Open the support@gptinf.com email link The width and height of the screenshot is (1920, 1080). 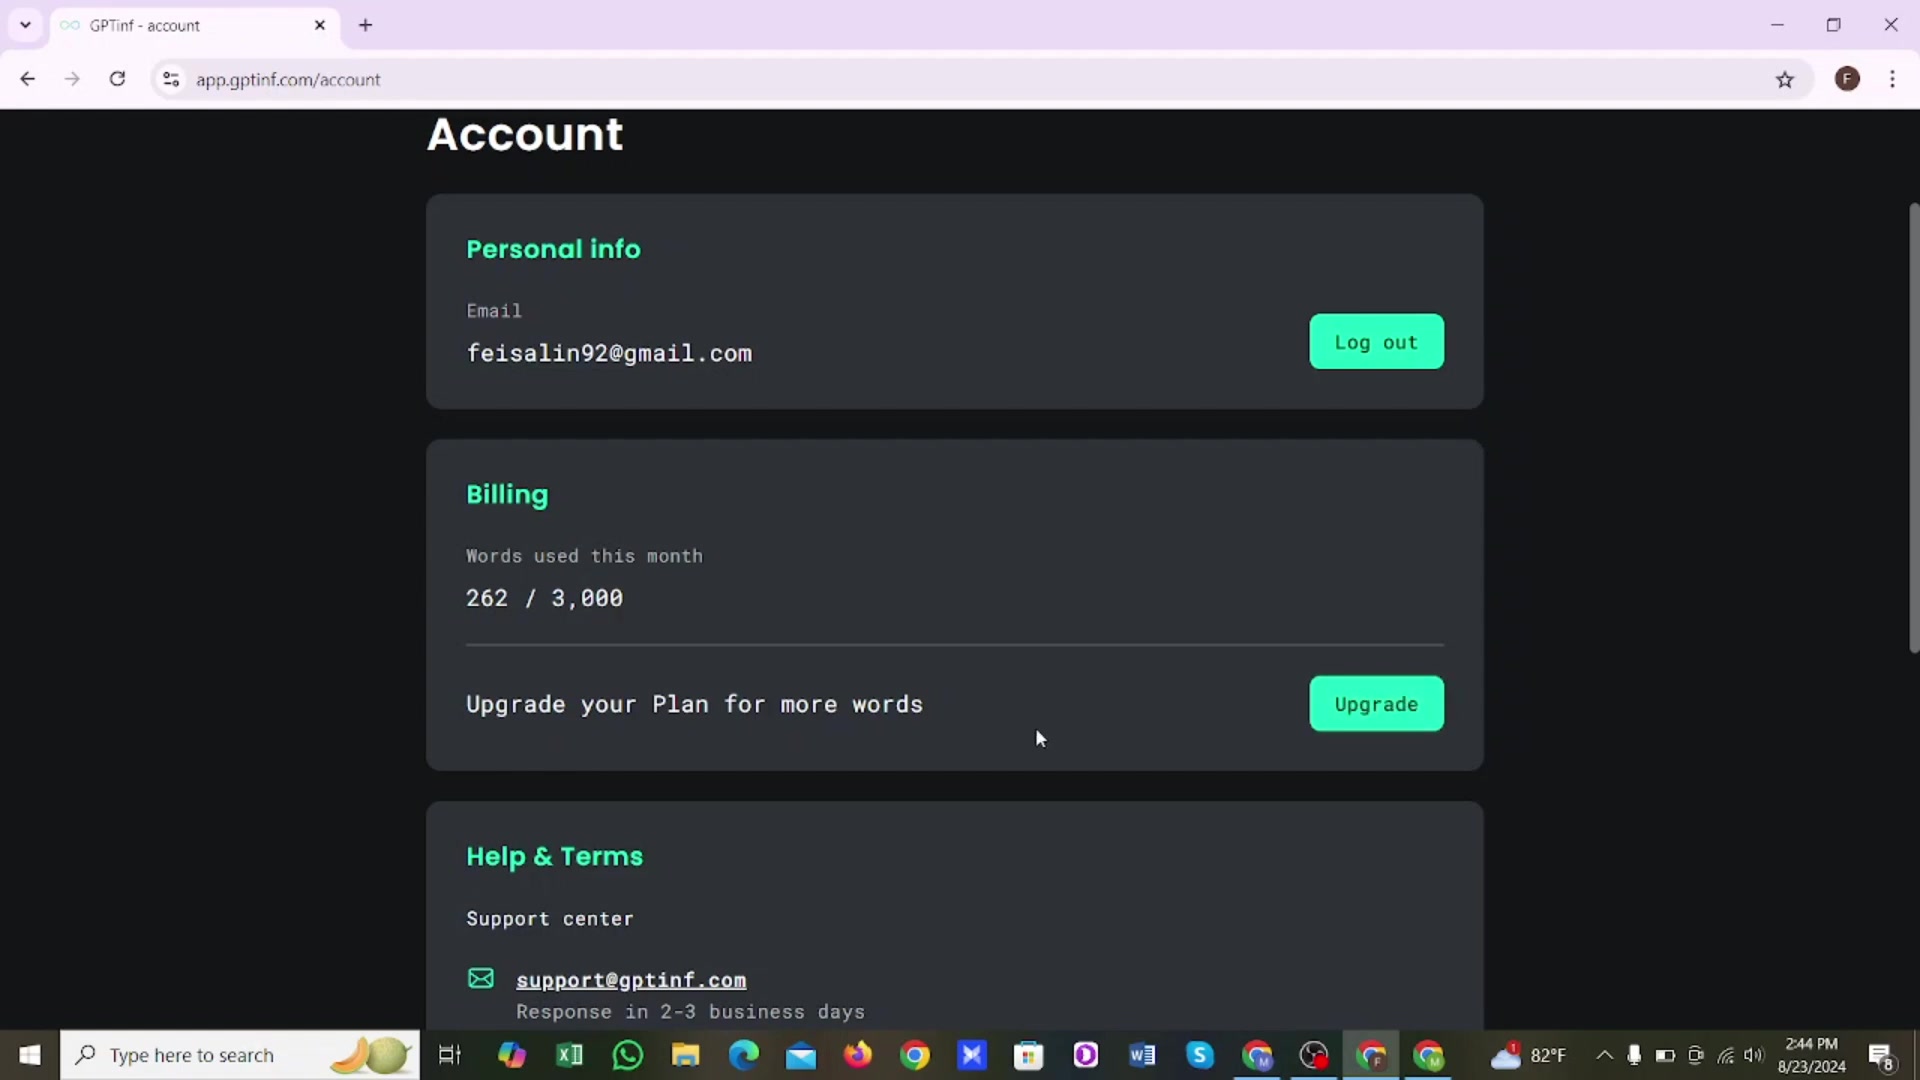[x=631, y=980]
